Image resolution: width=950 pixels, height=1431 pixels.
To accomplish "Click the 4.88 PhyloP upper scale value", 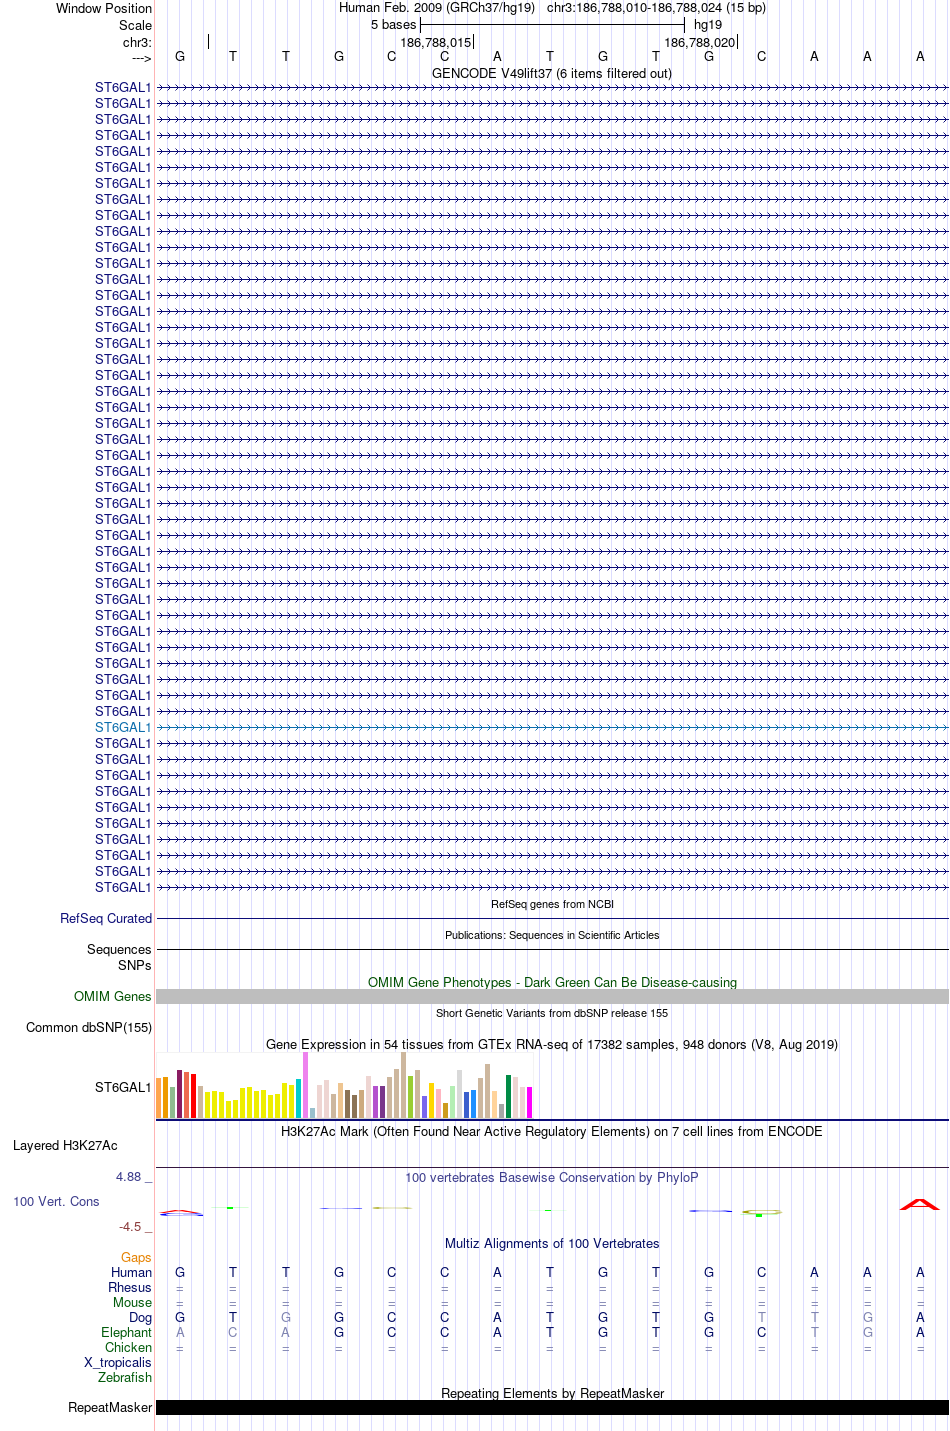I will pos(129,1176).
